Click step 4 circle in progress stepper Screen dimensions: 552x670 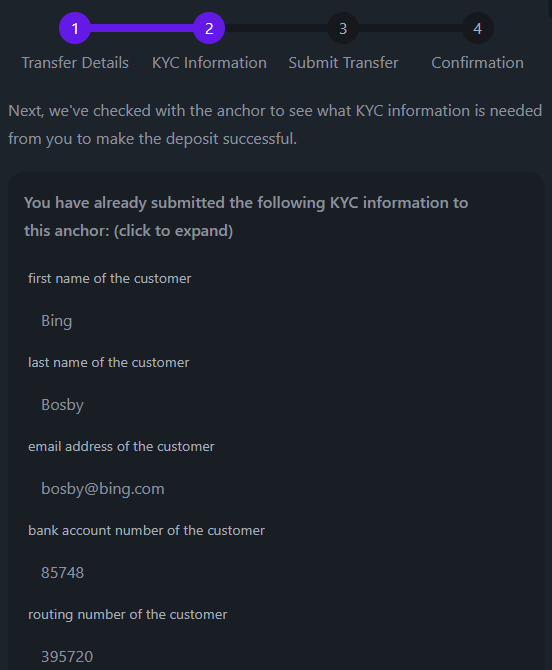point(478,28)
